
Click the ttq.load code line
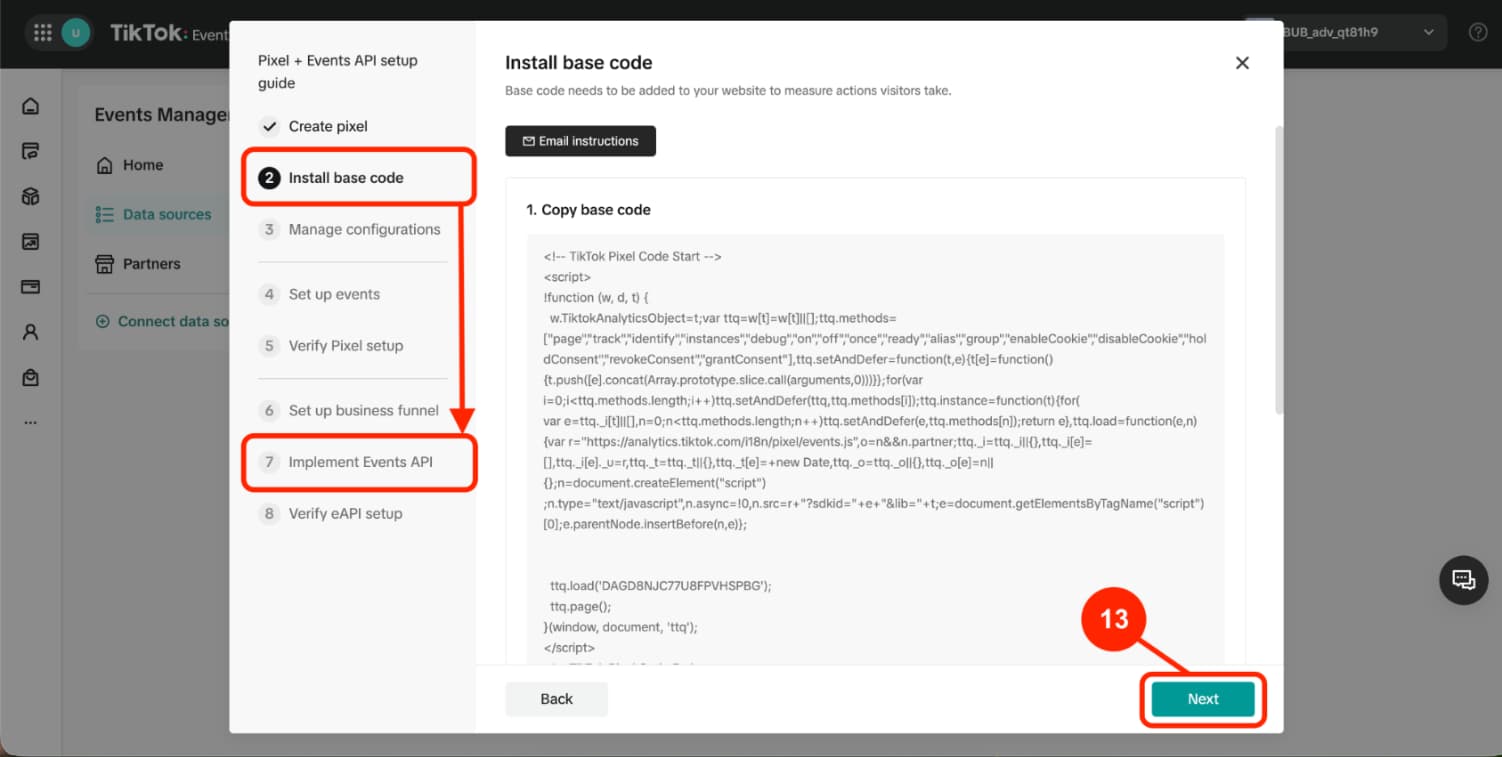pyautogui.click(x=661, y=585)
